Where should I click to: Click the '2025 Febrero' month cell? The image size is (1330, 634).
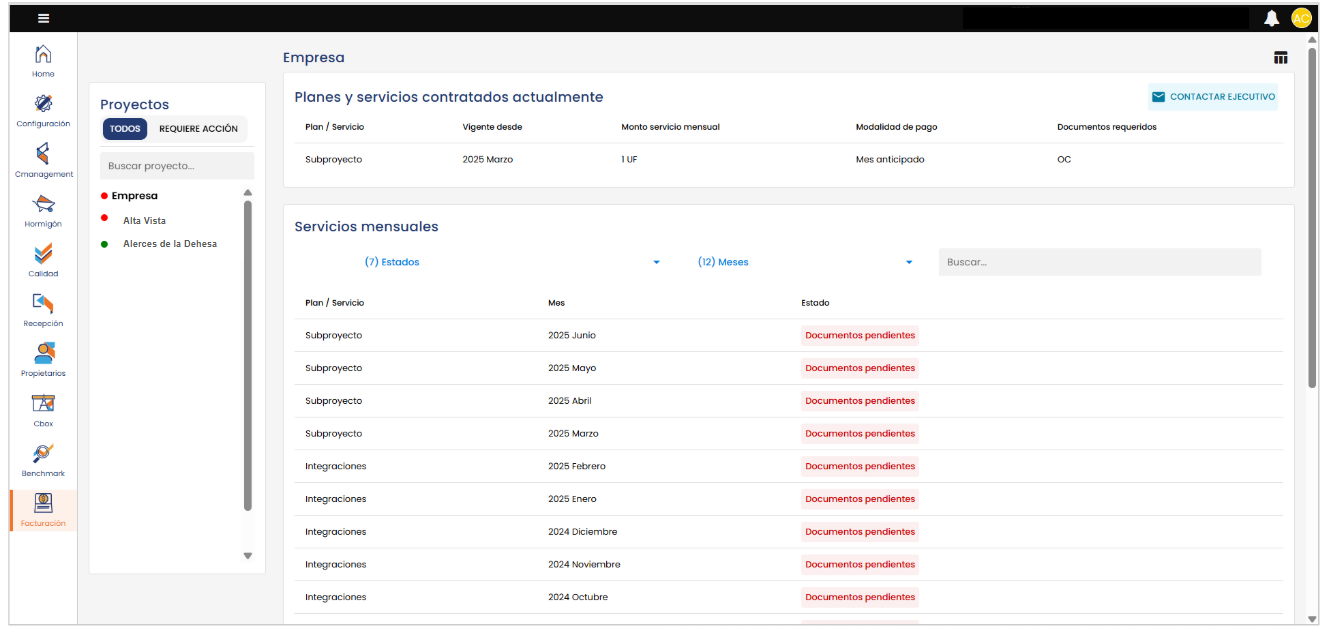point(577,467)
